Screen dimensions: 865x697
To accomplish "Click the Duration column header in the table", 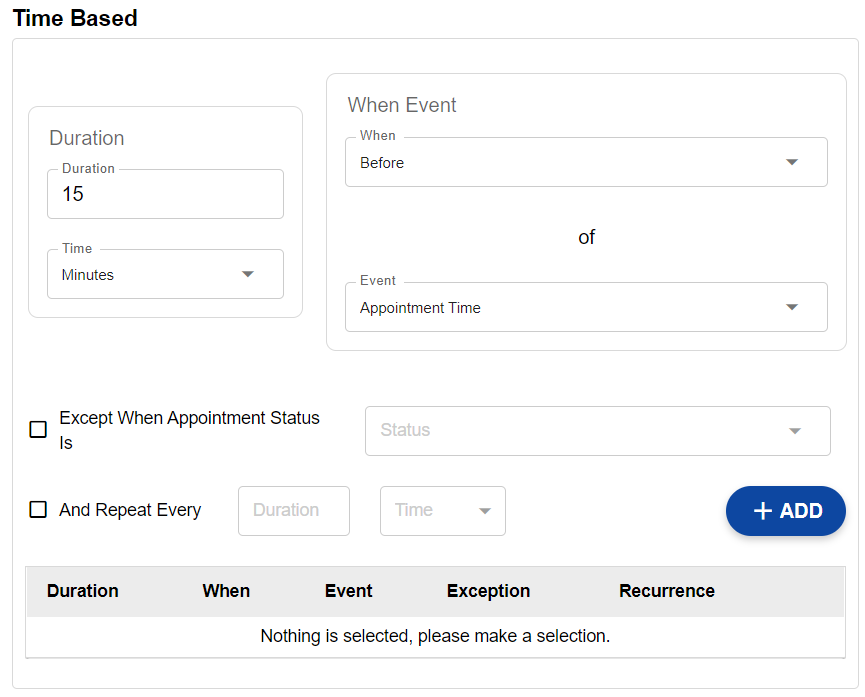I will tap(83, 591).
